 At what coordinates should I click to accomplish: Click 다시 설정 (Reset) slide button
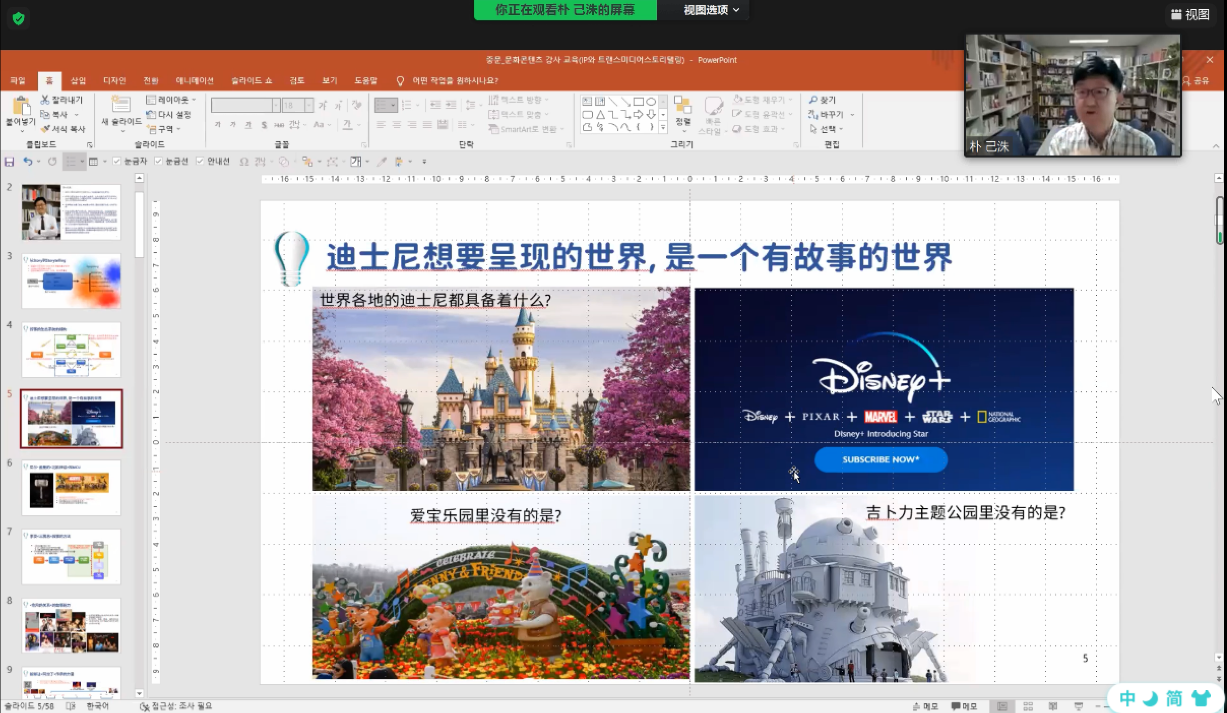click(x=168, y=114)
